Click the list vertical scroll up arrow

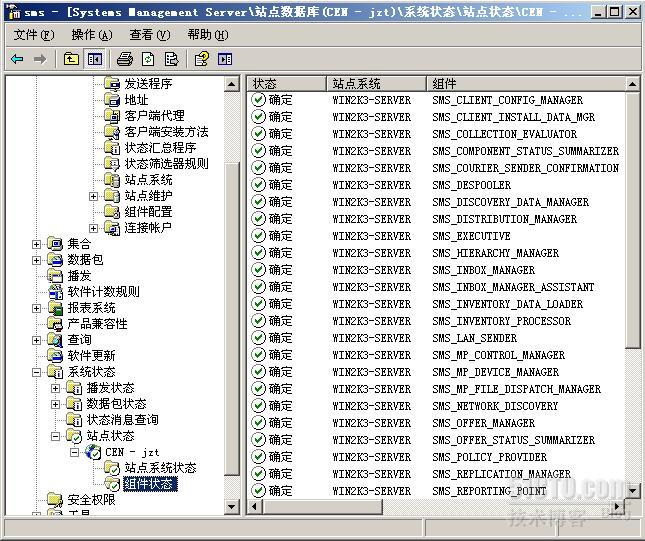pos(632,84)
